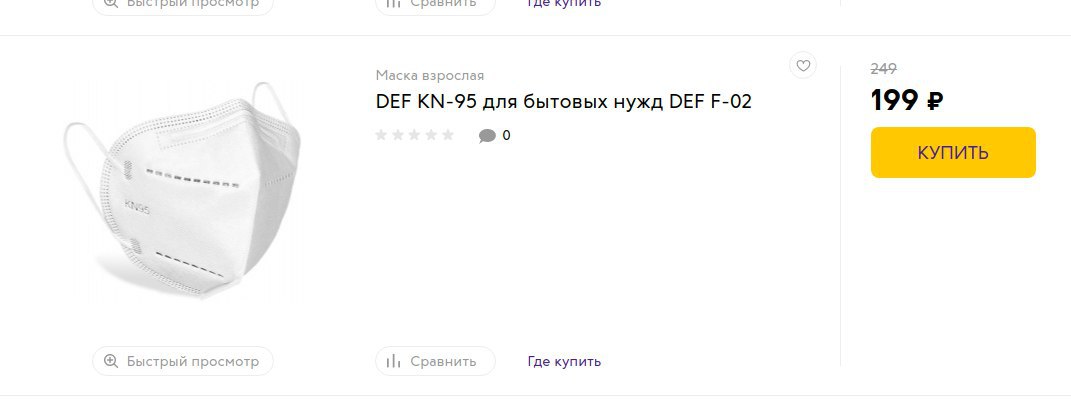Click the magnifier icon beside the mask's Быстрый просмотр

pyautogui.click(x=111, y=361)
